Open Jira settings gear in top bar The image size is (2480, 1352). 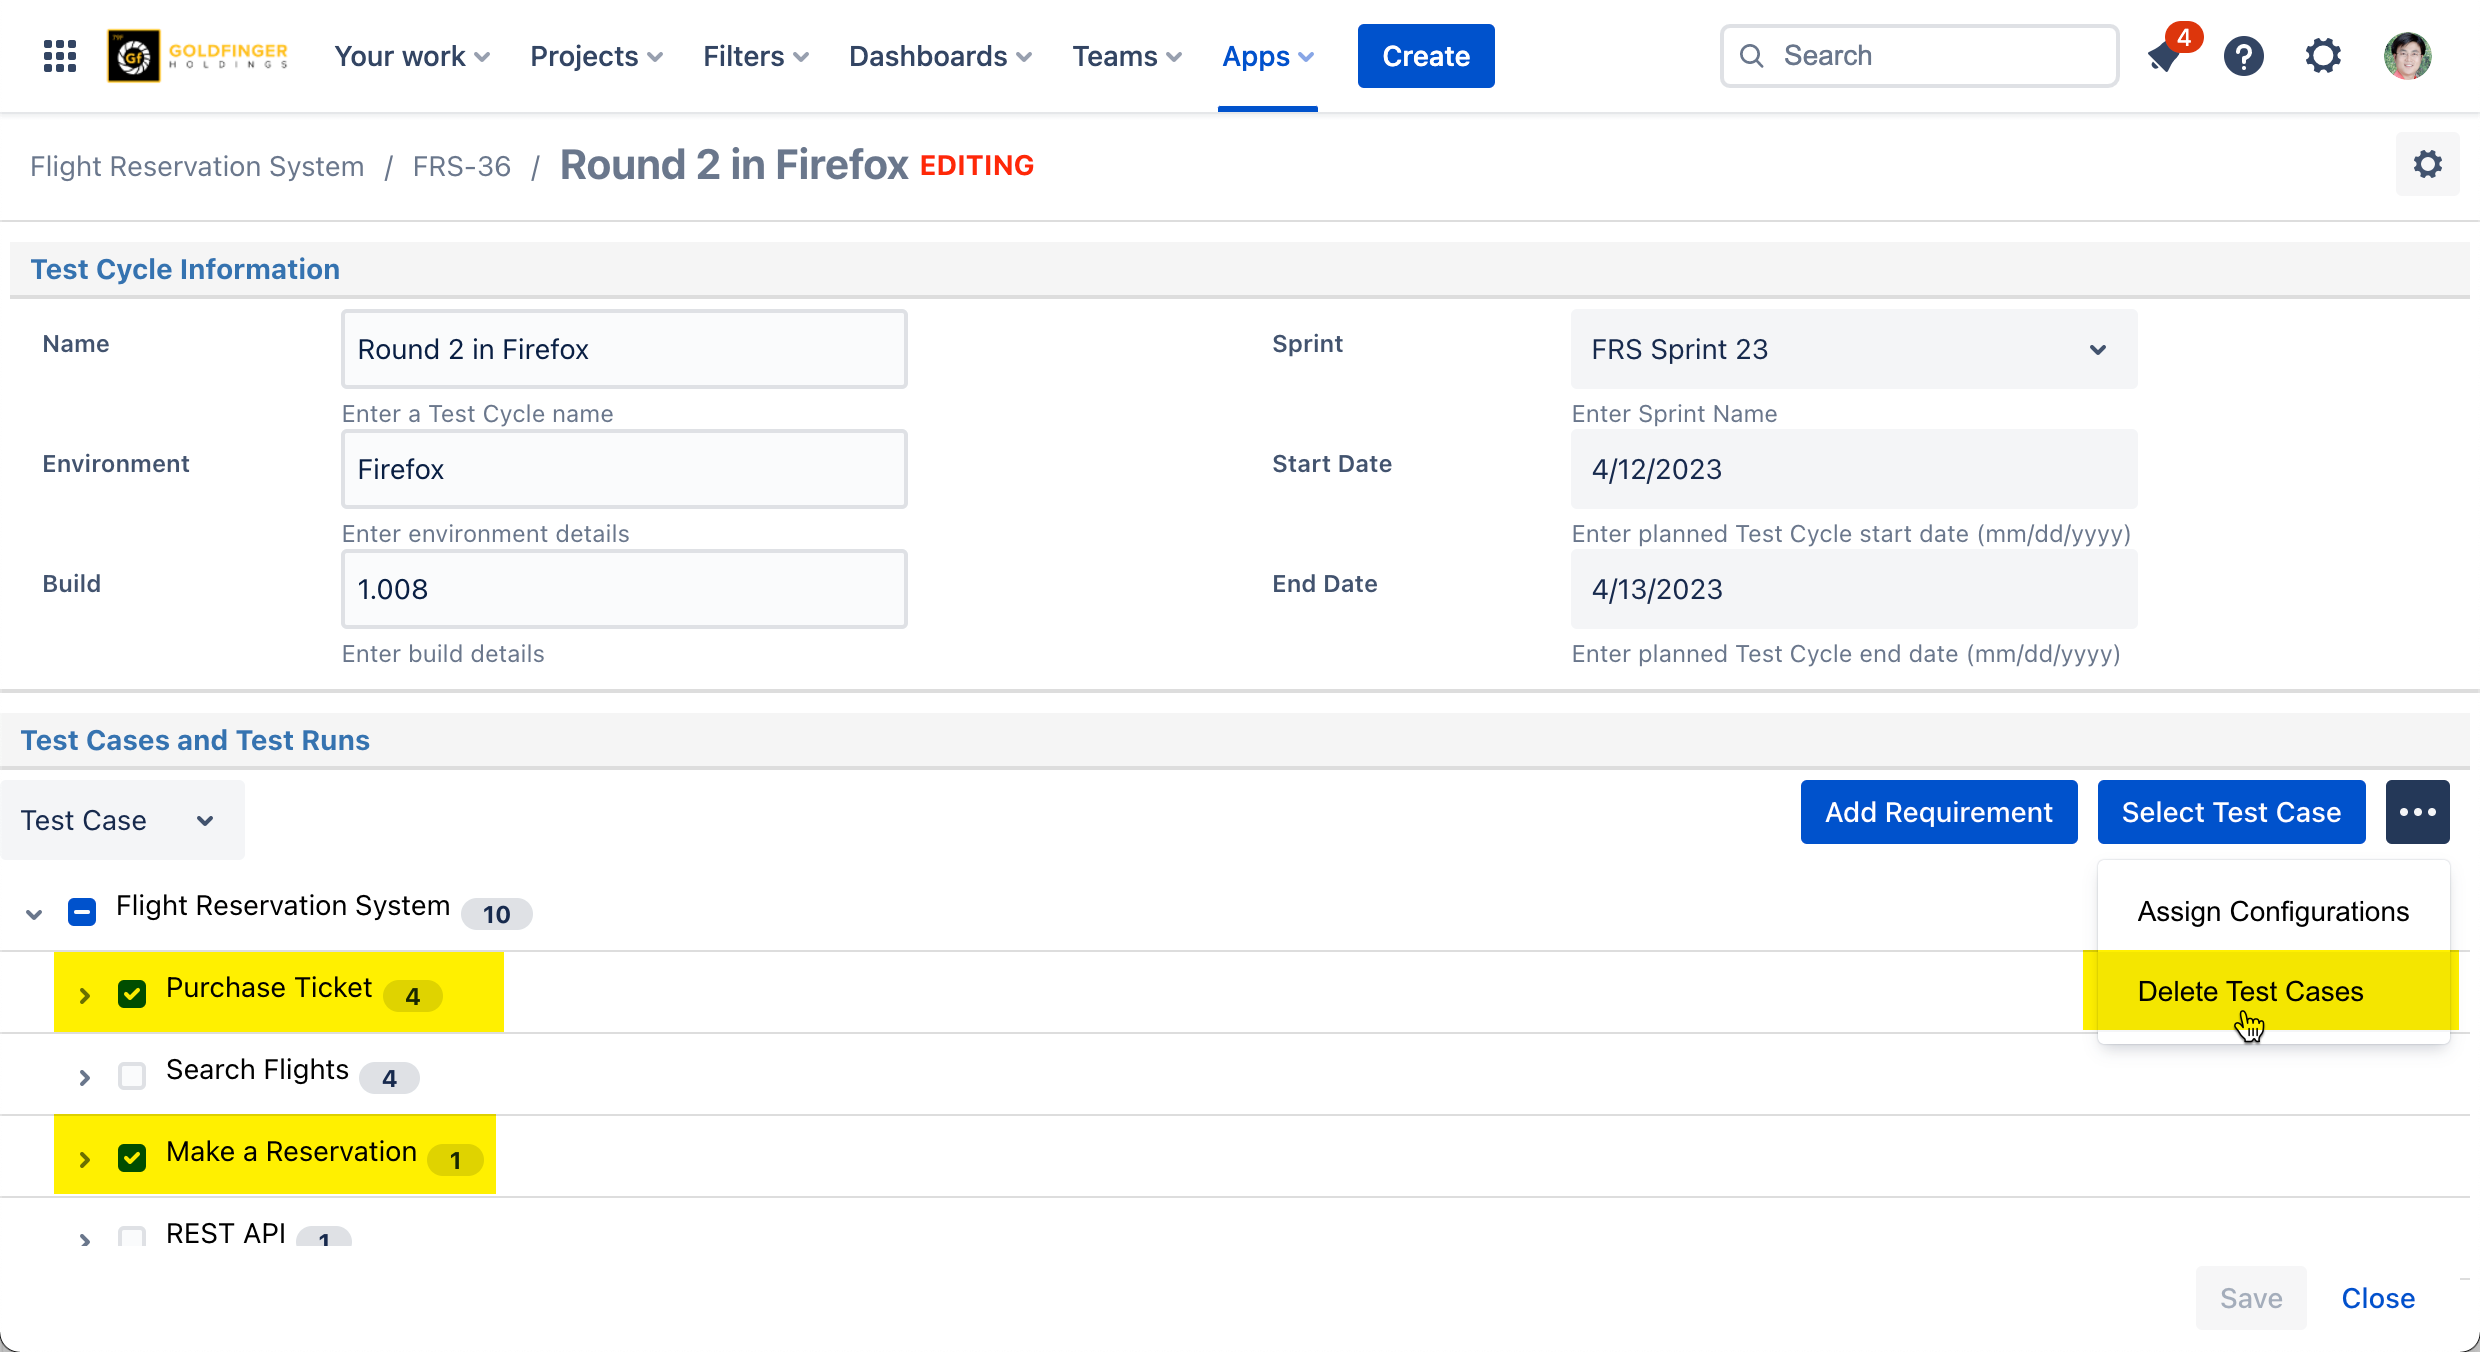tap(2323, 56)
